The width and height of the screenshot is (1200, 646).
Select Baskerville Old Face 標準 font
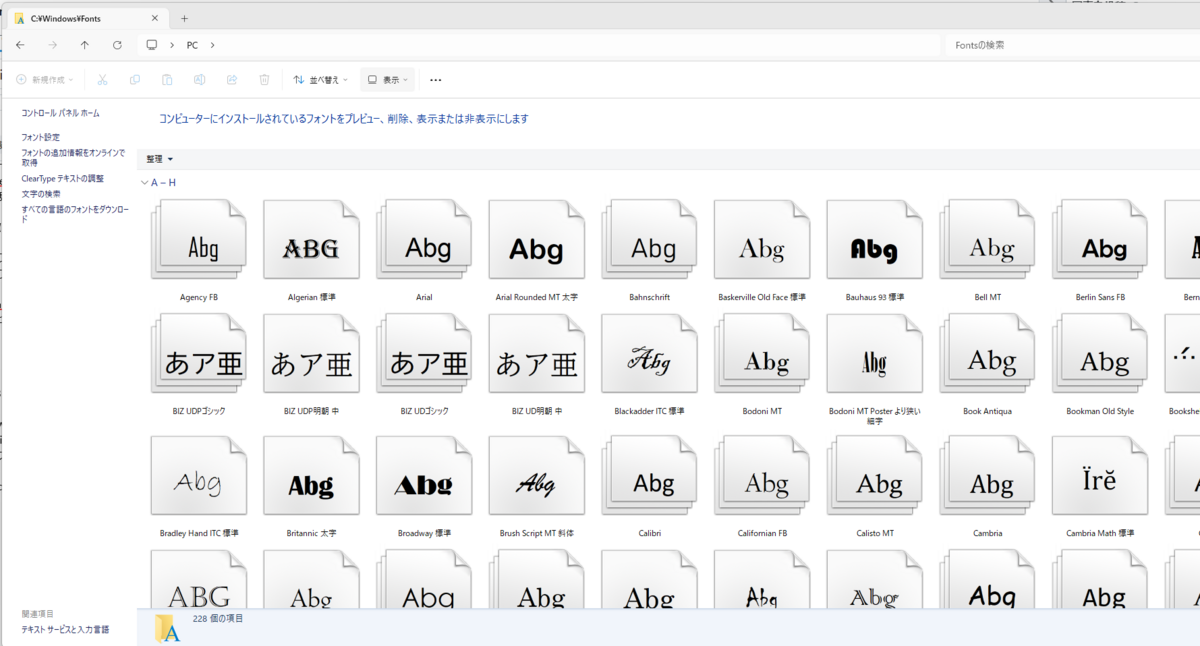coord(762,241)
